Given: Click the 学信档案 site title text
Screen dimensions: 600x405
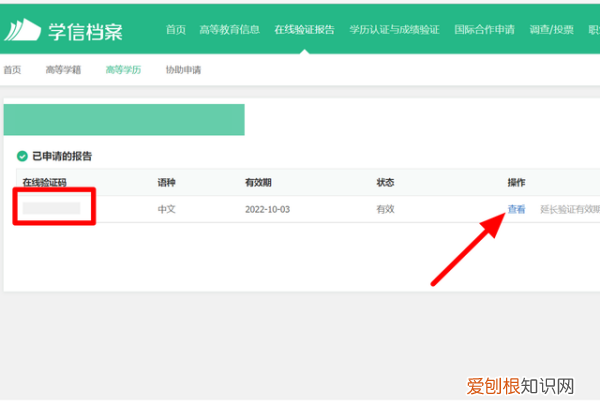Looking at the screenshot, I should (85, 31).
